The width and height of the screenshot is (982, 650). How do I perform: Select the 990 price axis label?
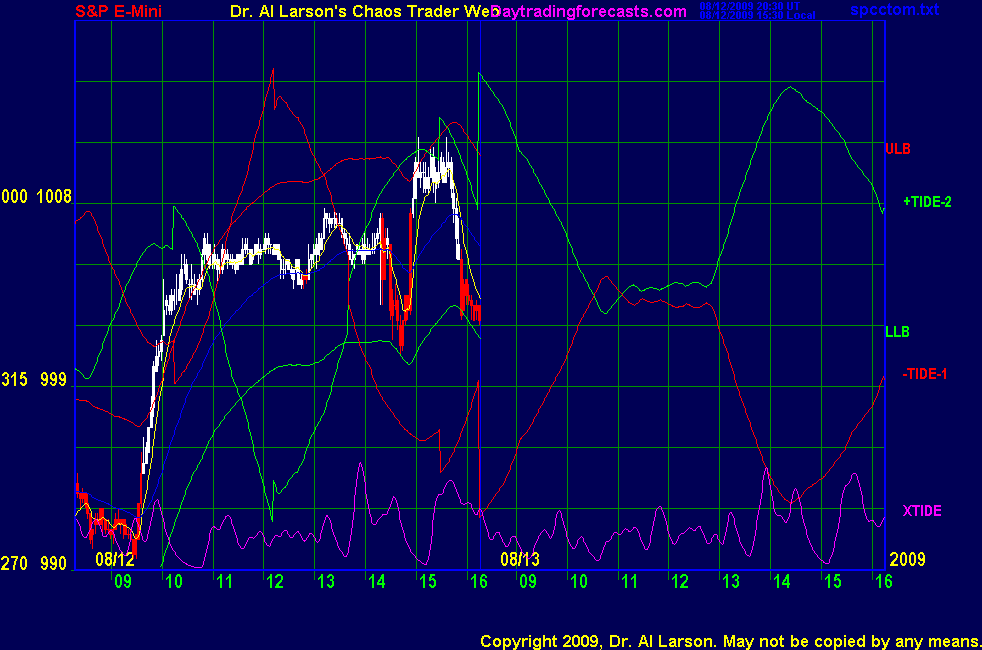click(x=54, y=564)
